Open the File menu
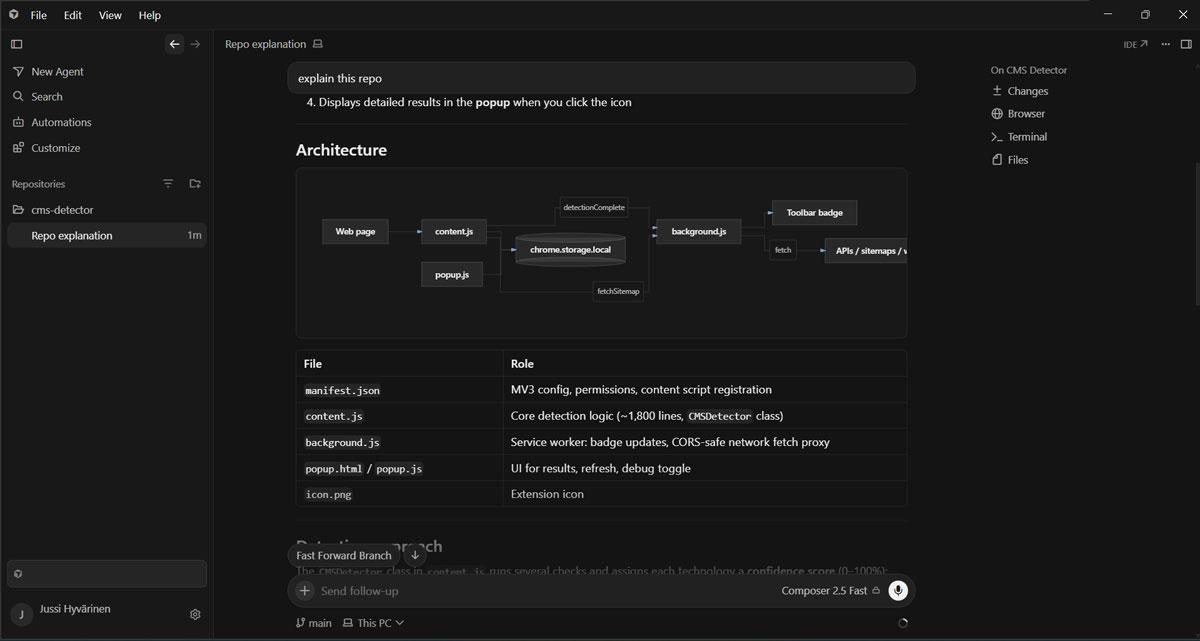The width and height of the screenshot is (1200, 641). coord(38,15)
